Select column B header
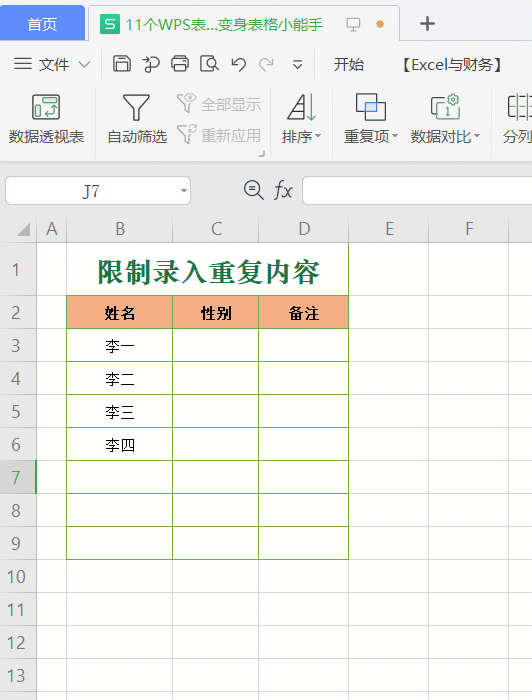 click(120, 229)
